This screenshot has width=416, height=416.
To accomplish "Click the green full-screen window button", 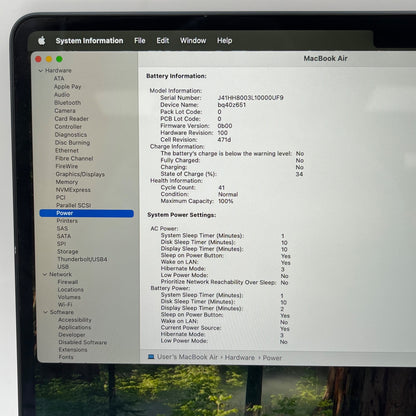I will tap(59, 59).
